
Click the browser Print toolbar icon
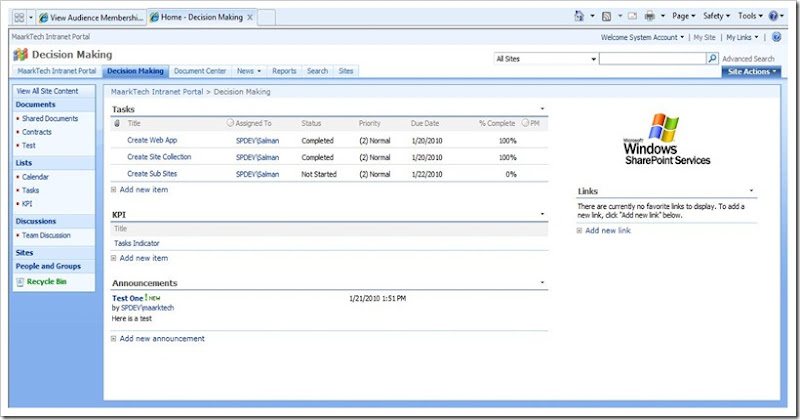[x=650, y=17]
